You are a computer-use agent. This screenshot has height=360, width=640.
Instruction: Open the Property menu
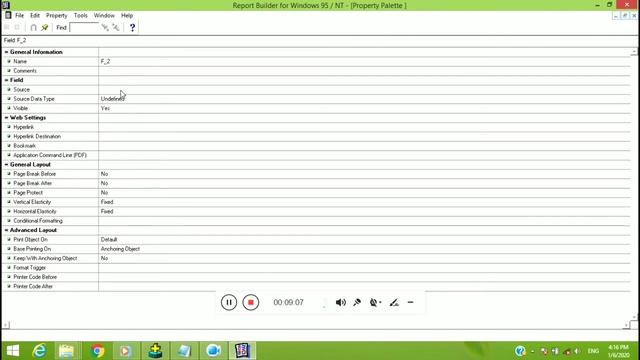(56, 15)
